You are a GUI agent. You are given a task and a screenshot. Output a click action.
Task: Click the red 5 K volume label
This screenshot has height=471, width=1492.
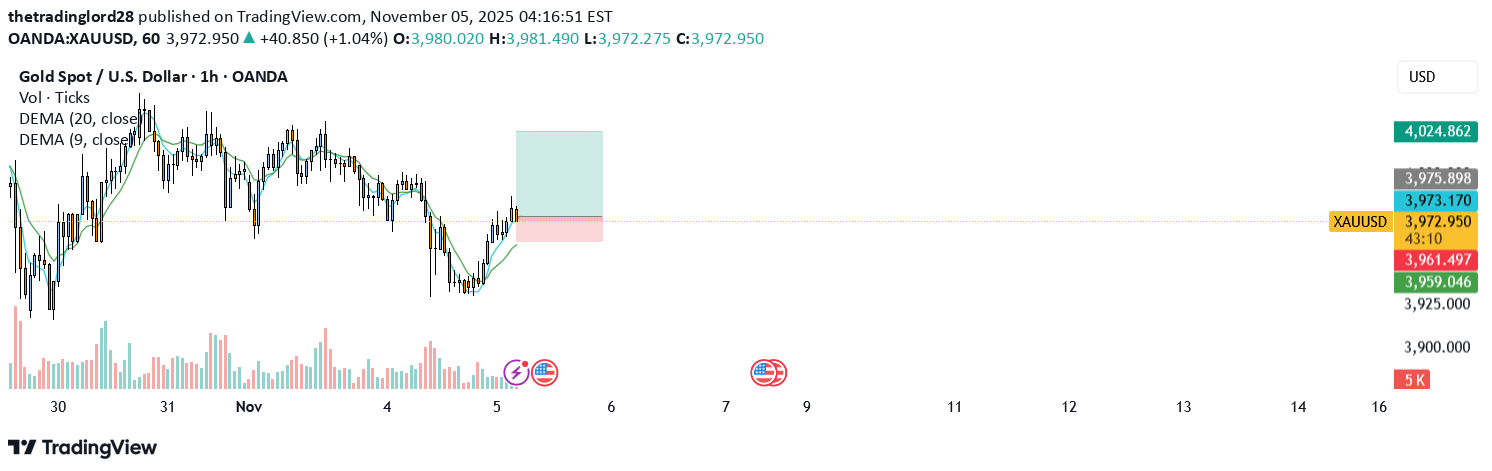(x=1415, y=380)
